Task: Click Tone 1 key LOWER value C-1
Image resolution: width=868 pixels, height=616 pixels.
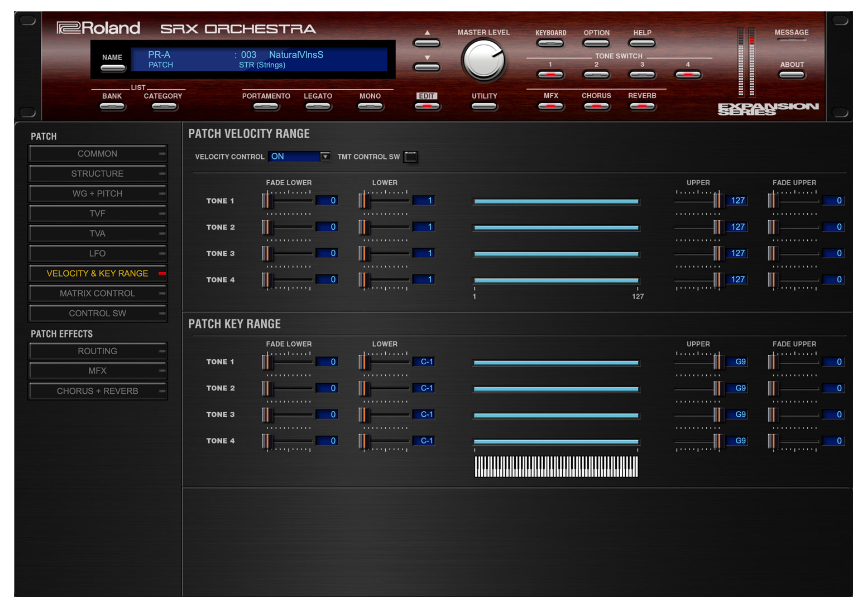Action: pos(423,362)
